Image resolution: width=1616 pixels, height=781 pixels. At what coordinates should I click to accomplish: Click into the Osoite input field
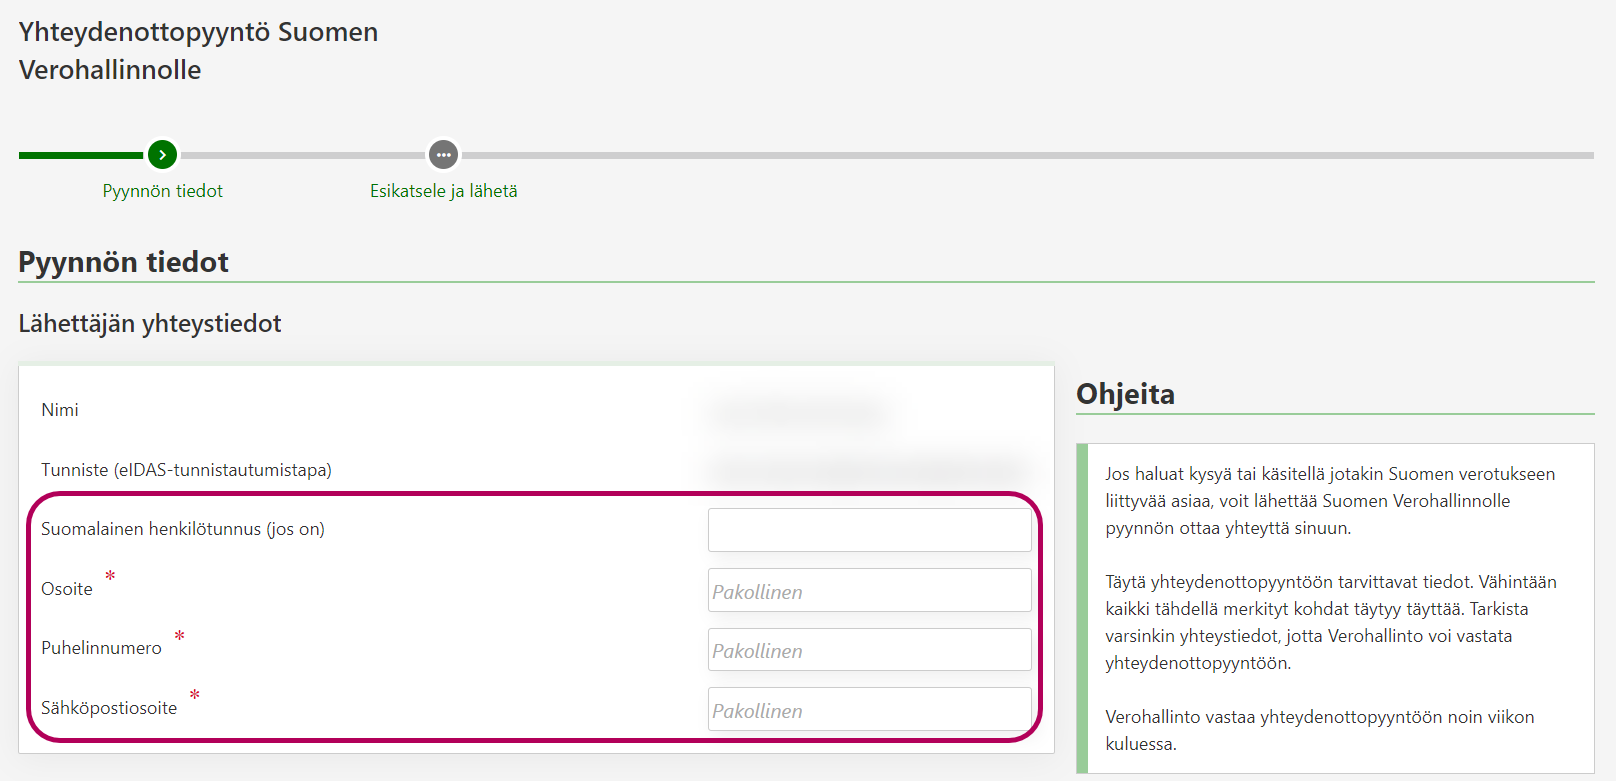[869, 590]
